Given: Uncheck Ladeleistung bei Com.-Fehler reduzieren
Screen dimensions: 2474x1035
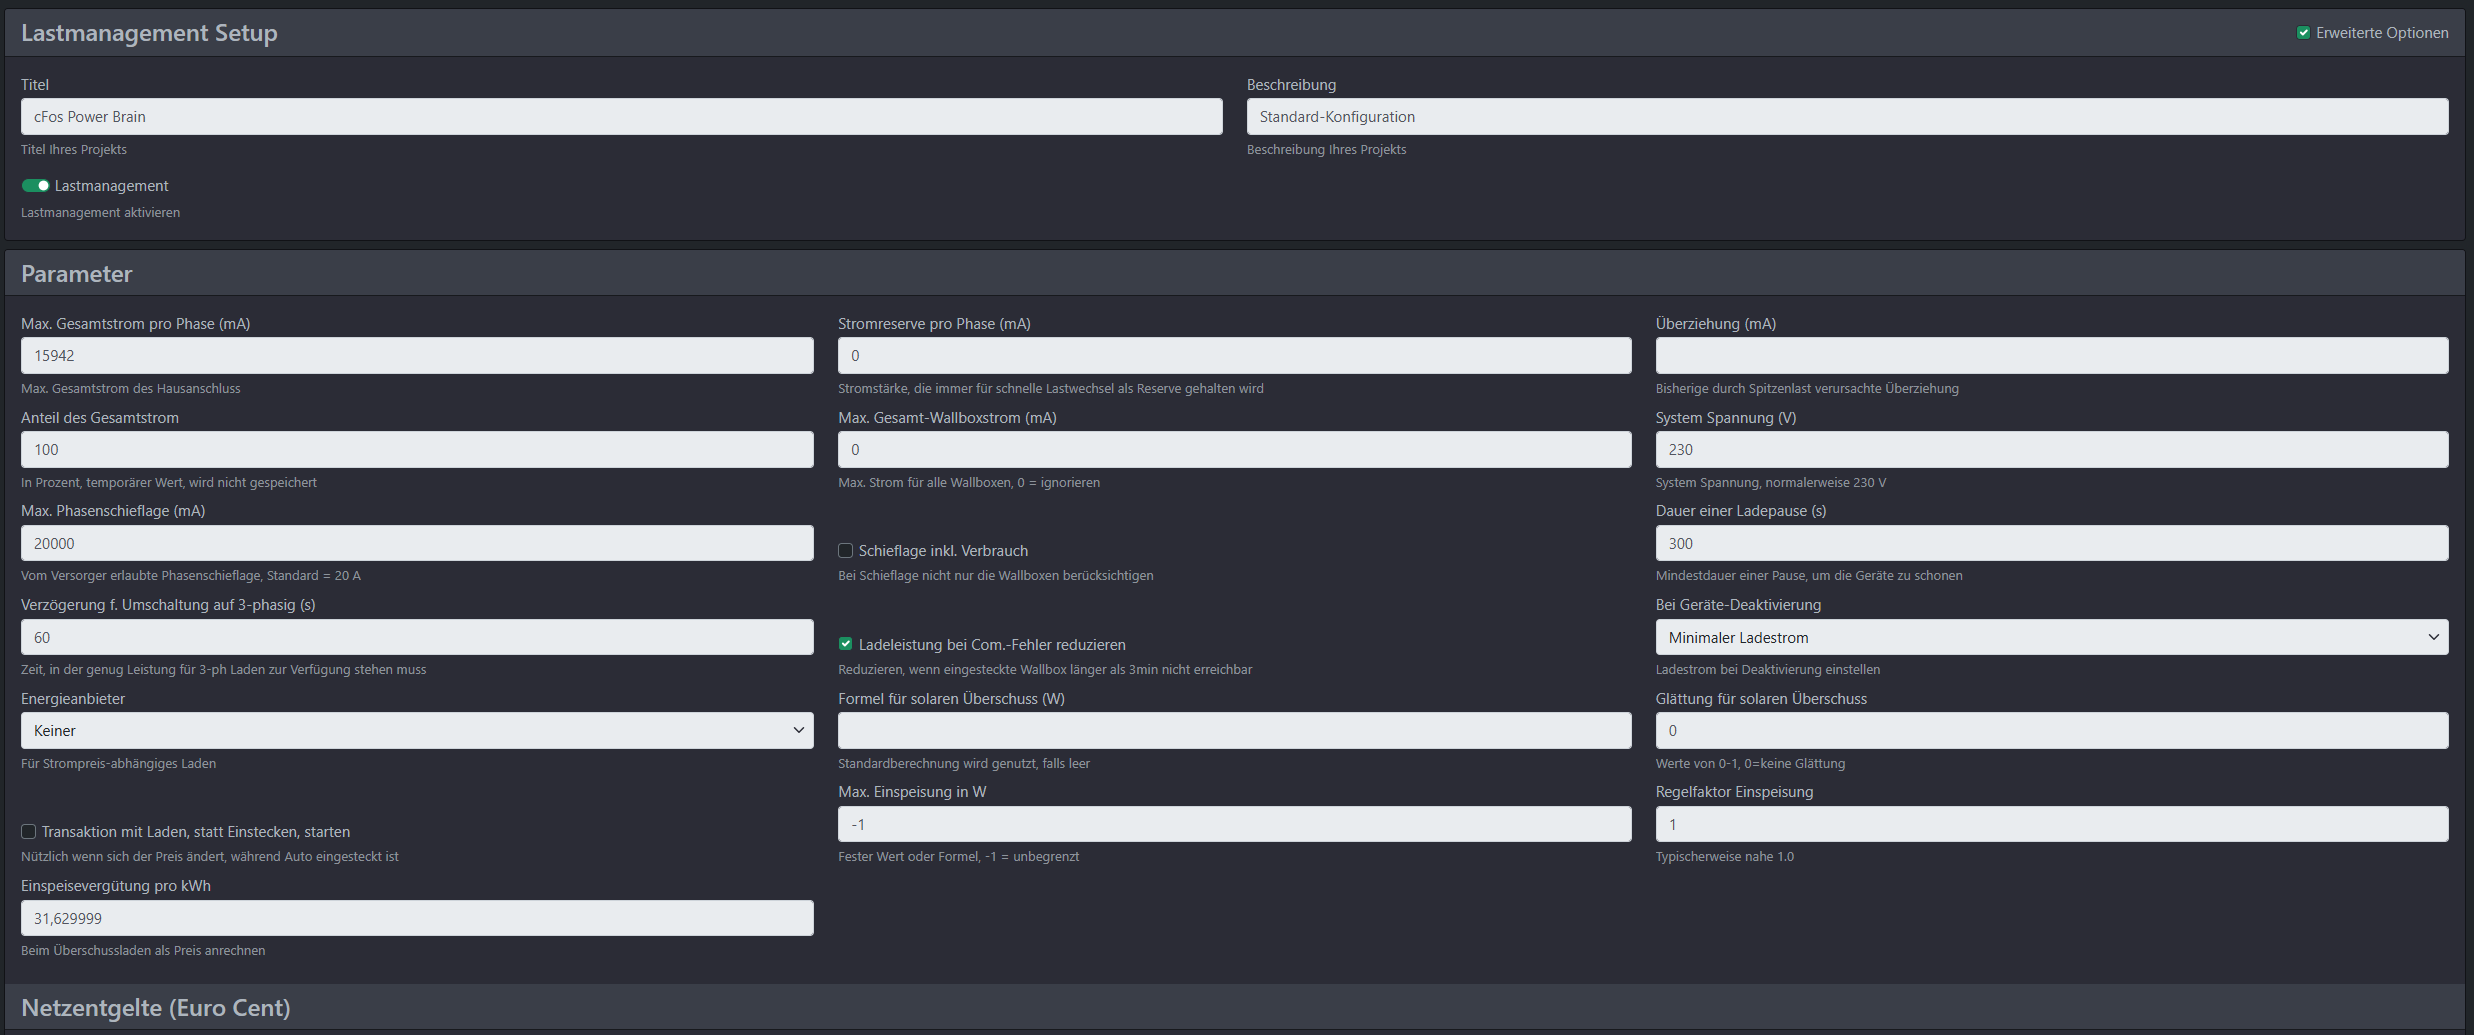Looking at the screenshot, I should 846,644.
